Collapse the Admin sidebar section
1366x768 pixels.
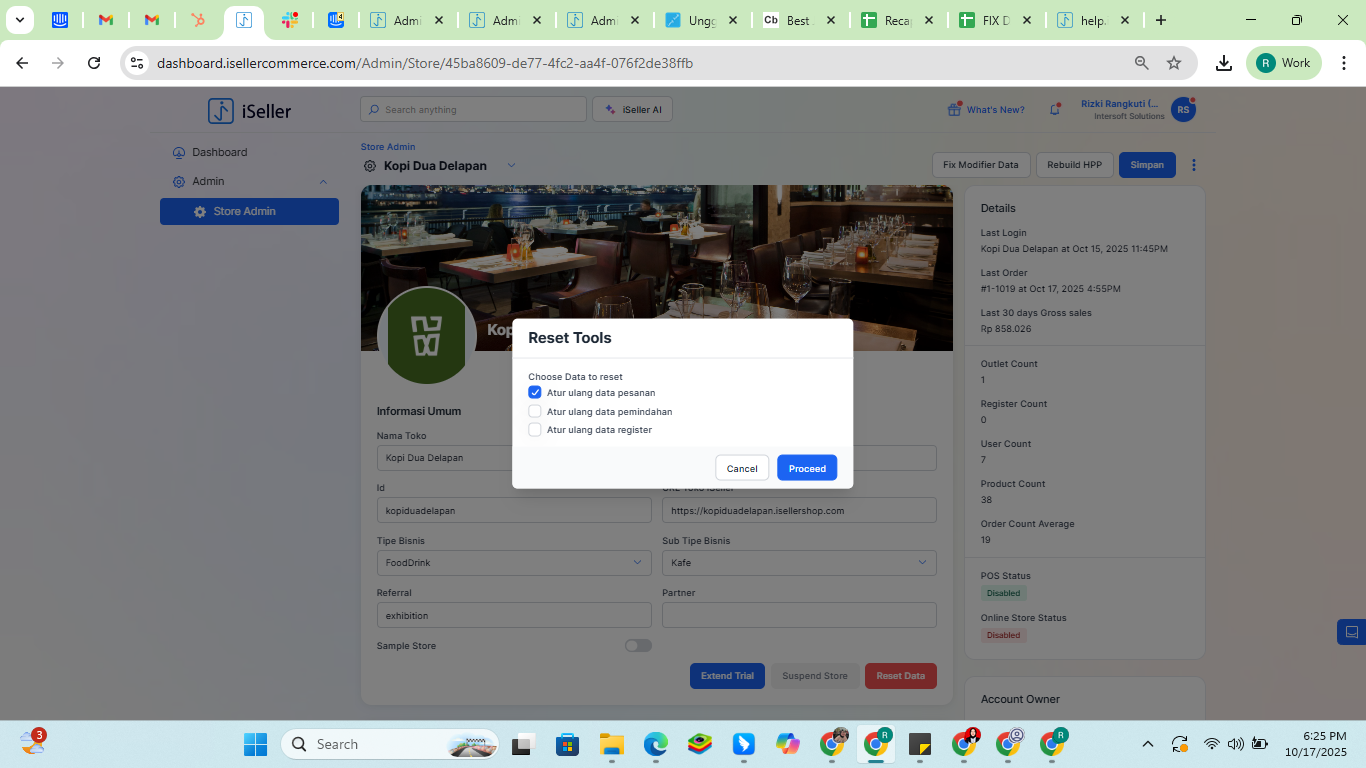click(323, 182)
